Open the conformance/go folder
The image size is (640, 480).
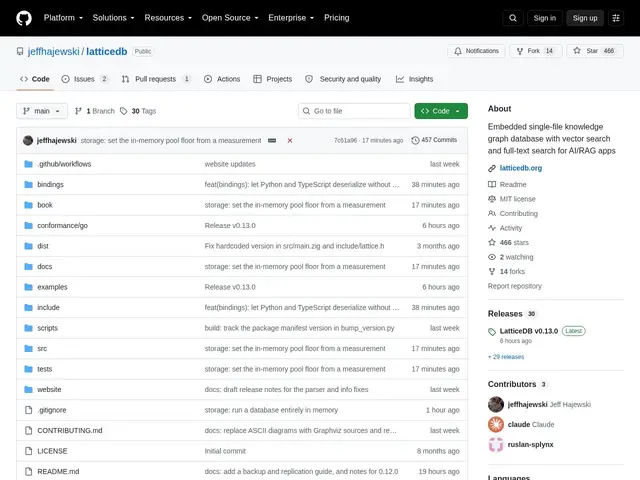[62, 225]
